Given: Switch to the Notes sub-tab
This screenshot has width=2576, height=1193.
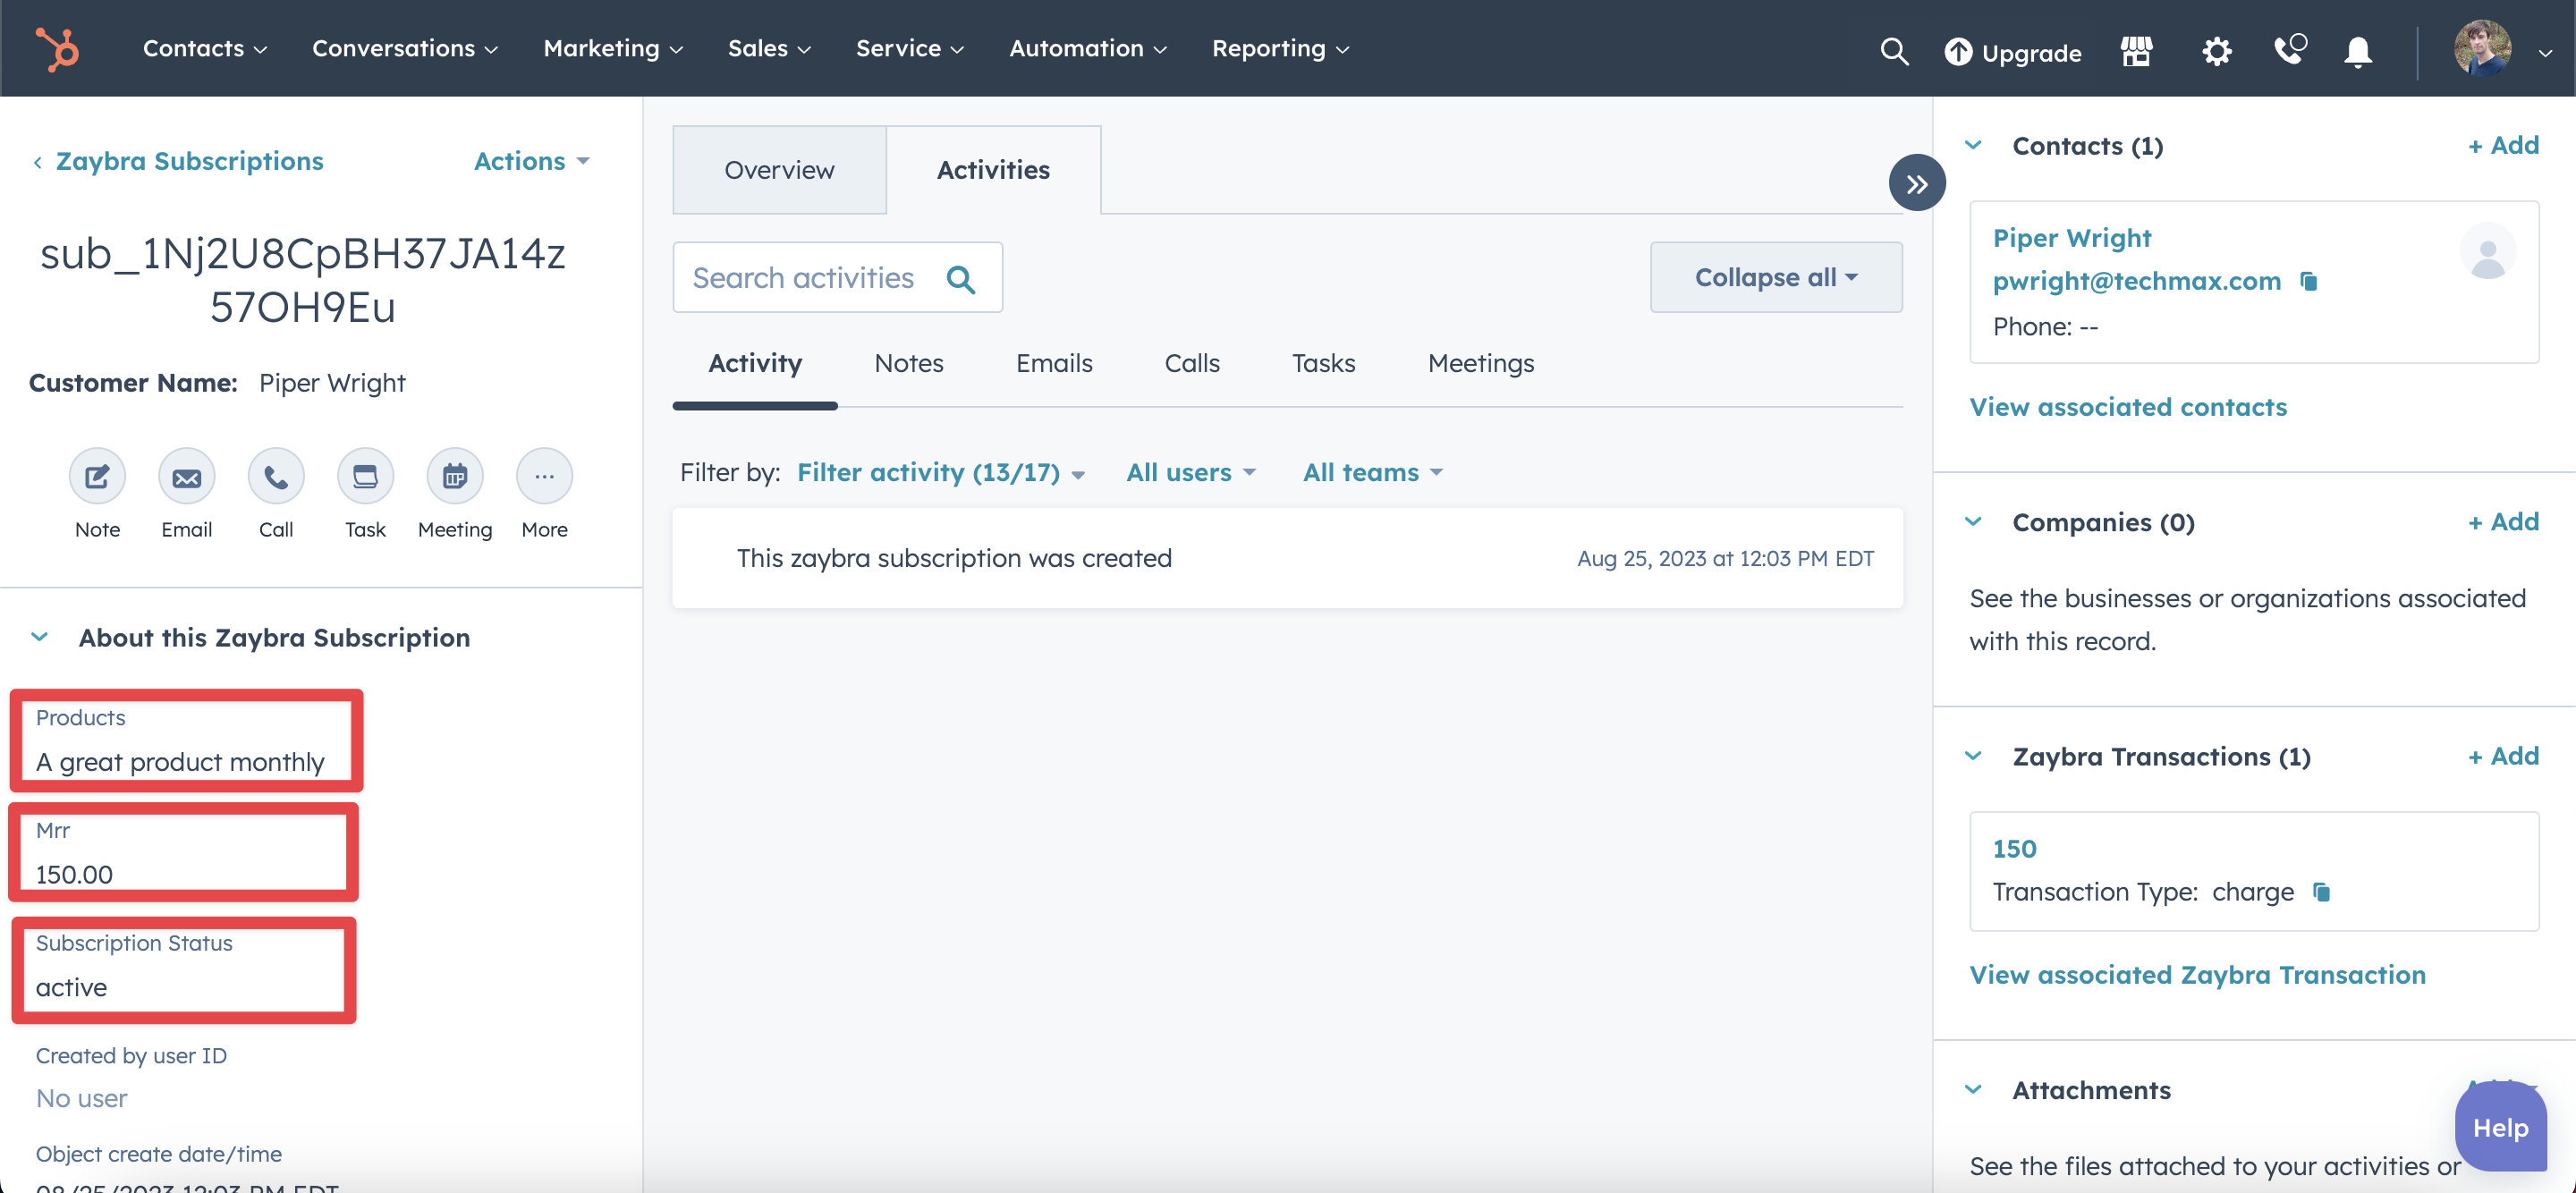Looking at the screenshot, I should [x=908, y=364].
